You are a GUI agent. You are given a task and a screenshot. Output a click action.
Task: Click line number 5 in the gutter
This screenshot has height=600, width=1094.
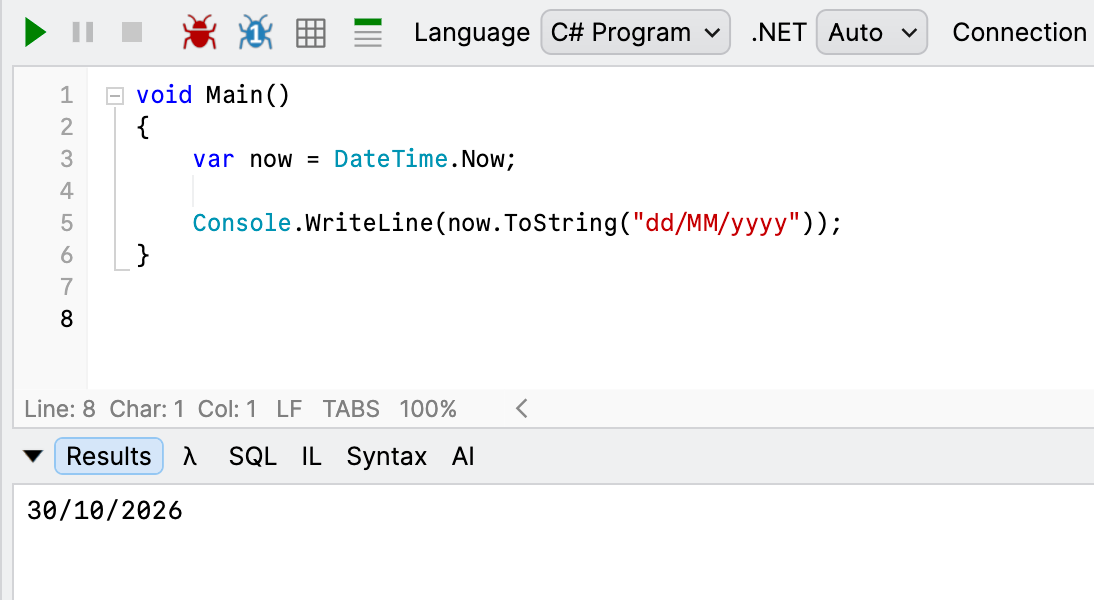point(66,223)
